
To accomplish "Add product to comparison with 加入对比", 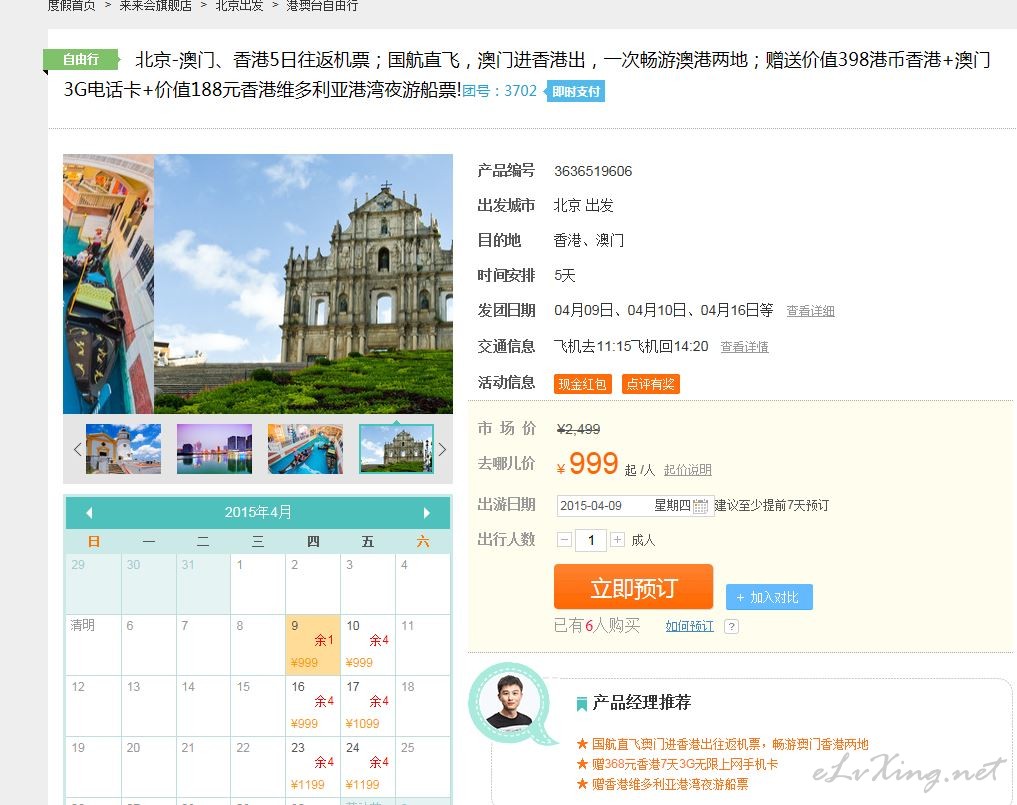I will 768,597.
